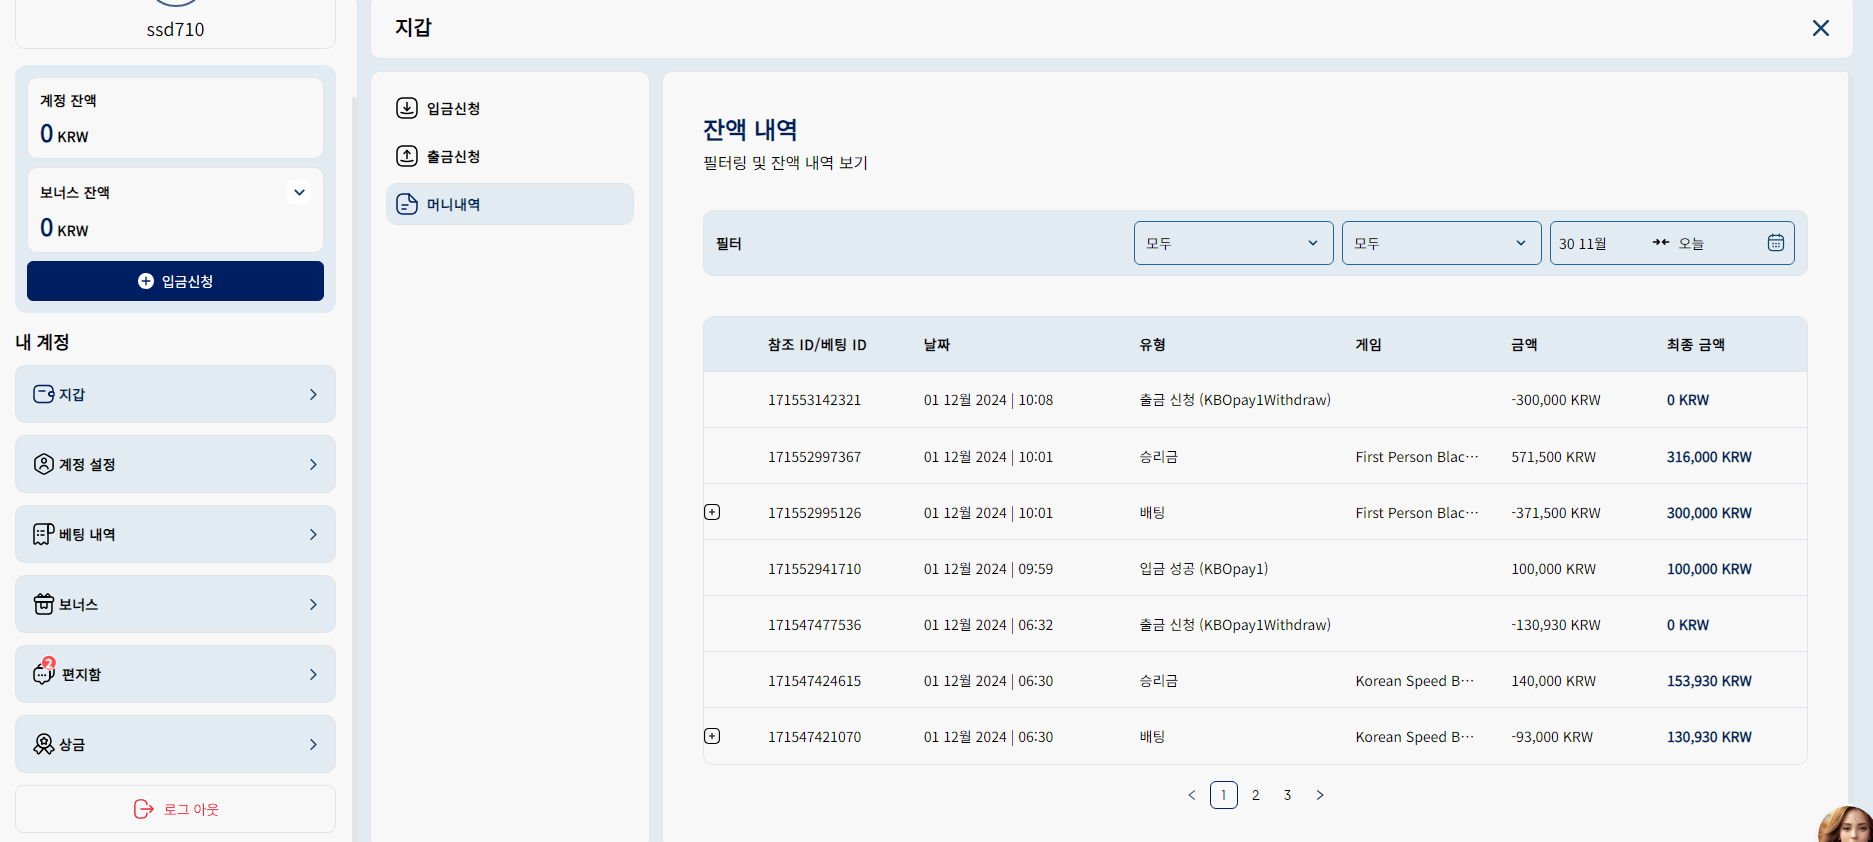1873x842 pixels.
Task: Click the mailbox chat icon with badge
Action: 44,672
